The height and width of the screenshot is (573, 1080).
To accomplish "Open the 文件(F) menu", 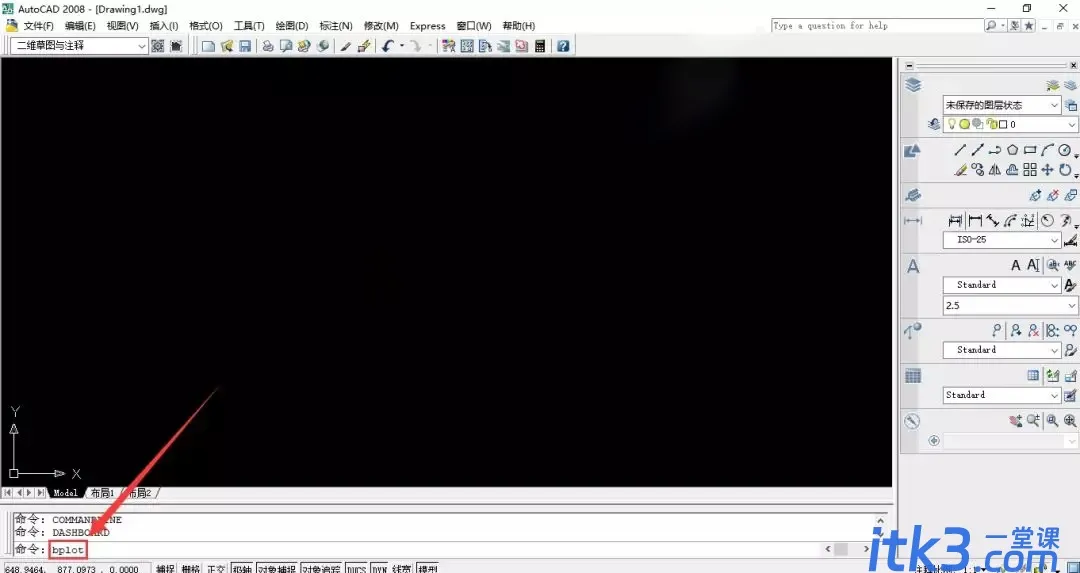I will 39,25.
